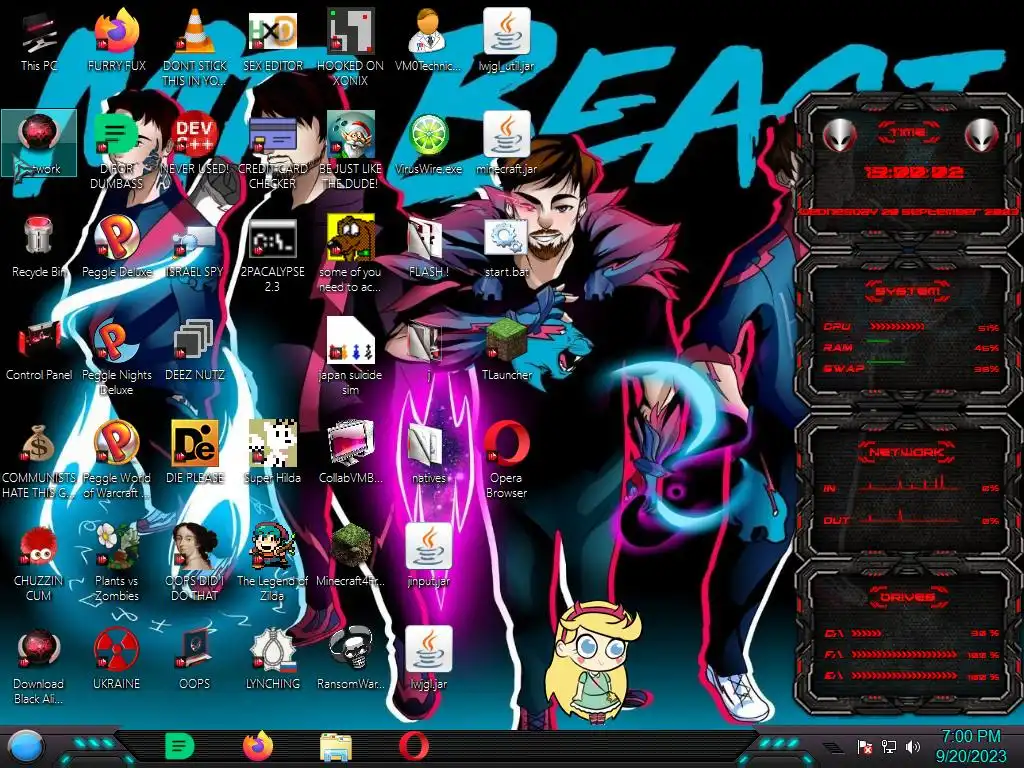Open the Recycle Bin
The image size is (1024, 768).
coord(39,248)
